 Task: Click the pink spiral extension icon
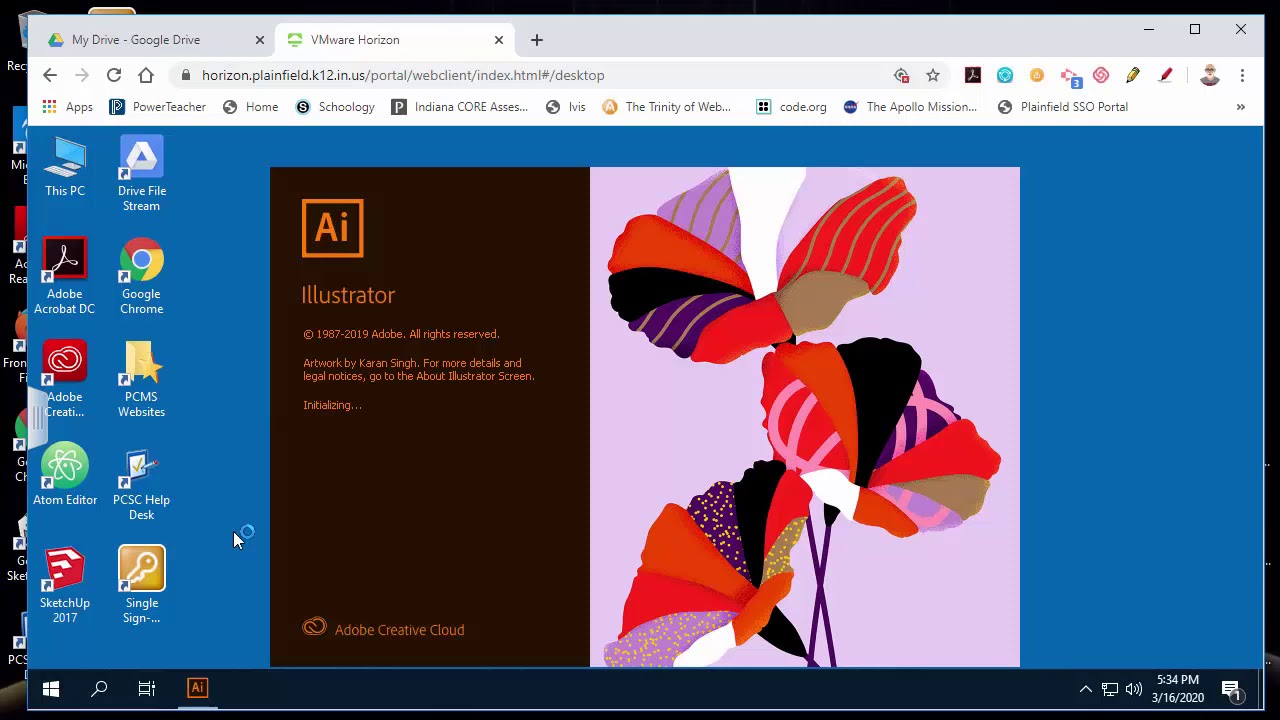pos(1101,75)
